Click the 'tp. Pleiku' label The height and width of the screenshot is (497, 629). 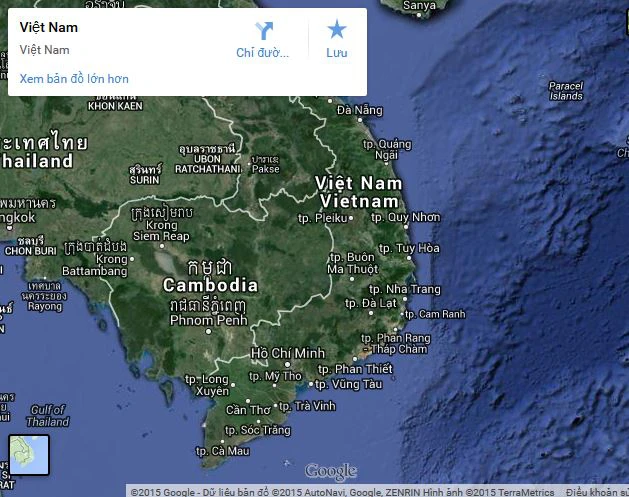point(323,218)
